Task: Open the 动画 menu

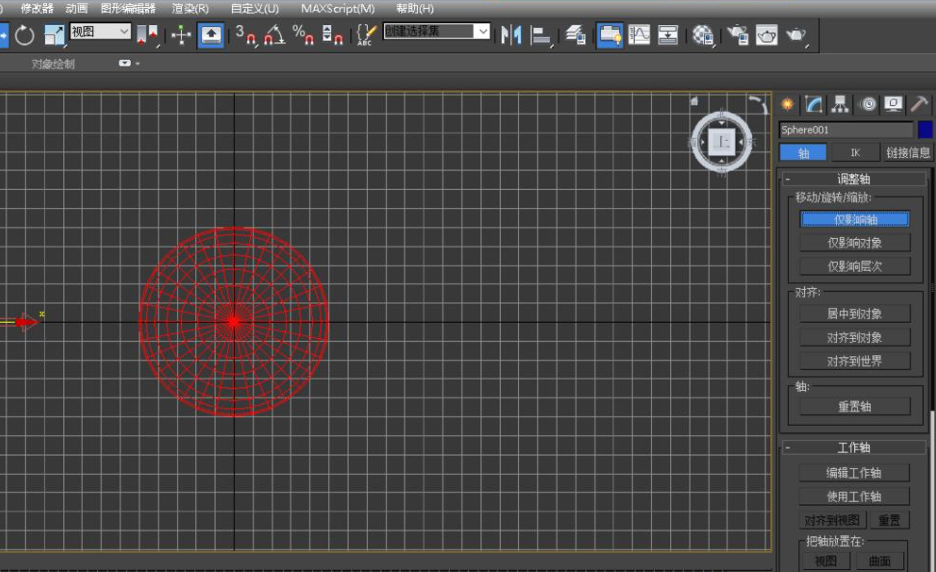Action: [x=76, y=8]
